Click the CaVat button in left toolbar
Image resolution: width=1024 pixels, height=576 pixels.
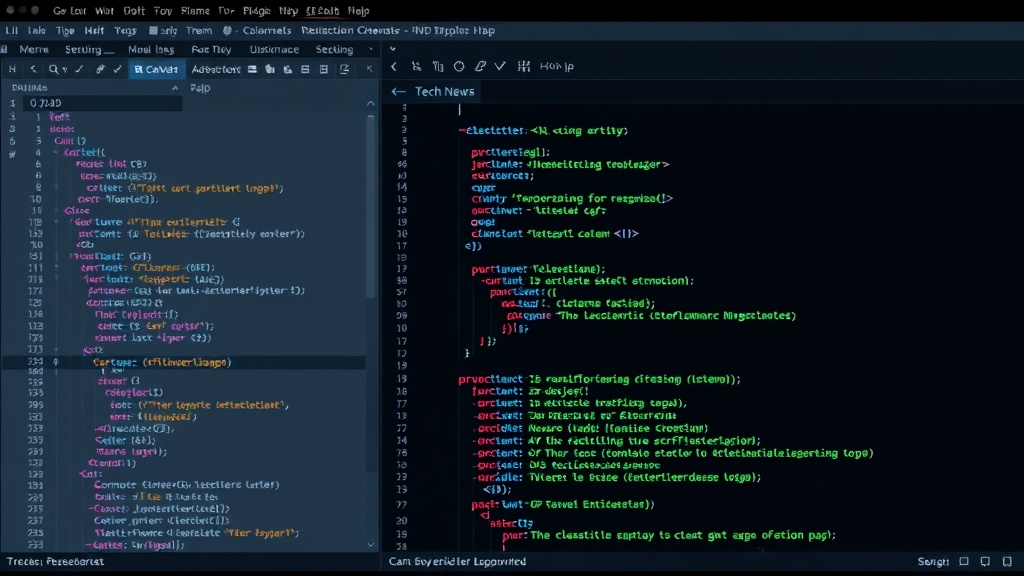point(156,69)
